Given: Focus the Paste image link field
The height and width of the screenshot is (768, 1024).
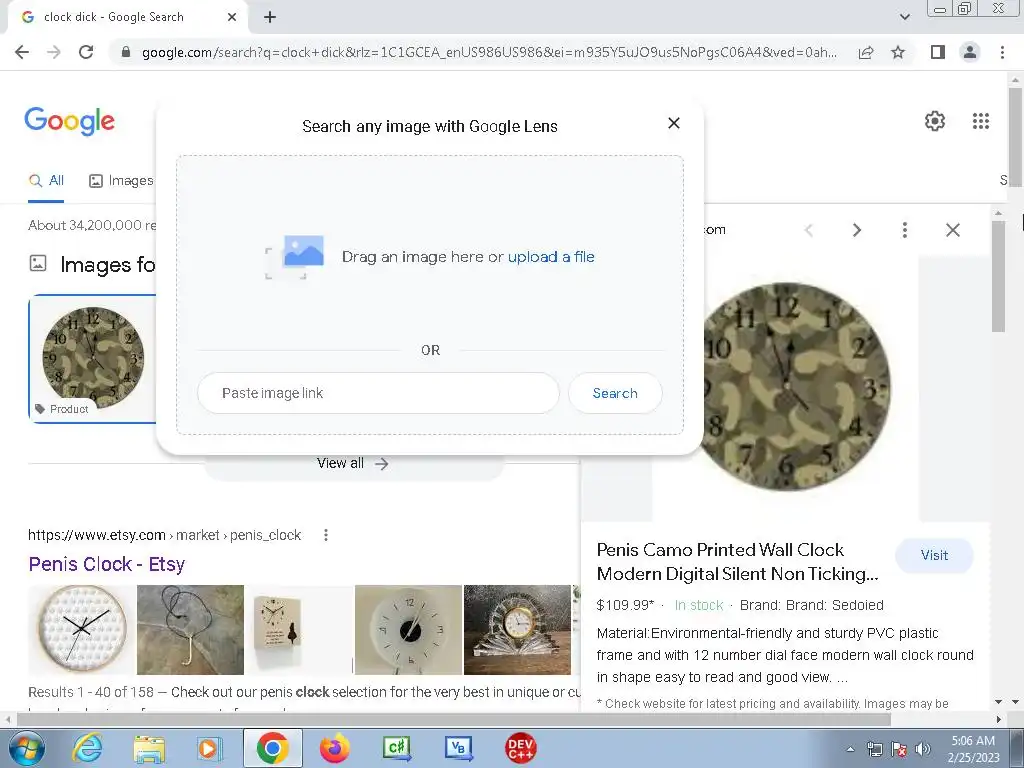Looking at the screenshot, I should (x=378, y=393).
